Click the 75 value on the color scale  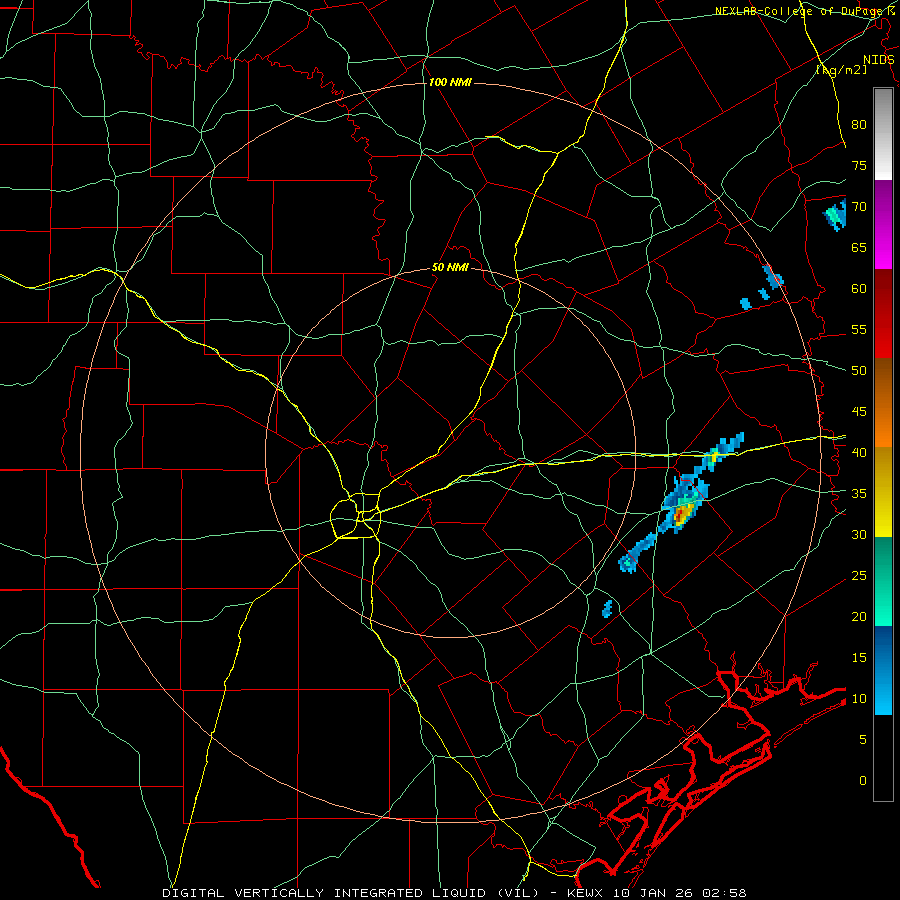tap(859, 165)
